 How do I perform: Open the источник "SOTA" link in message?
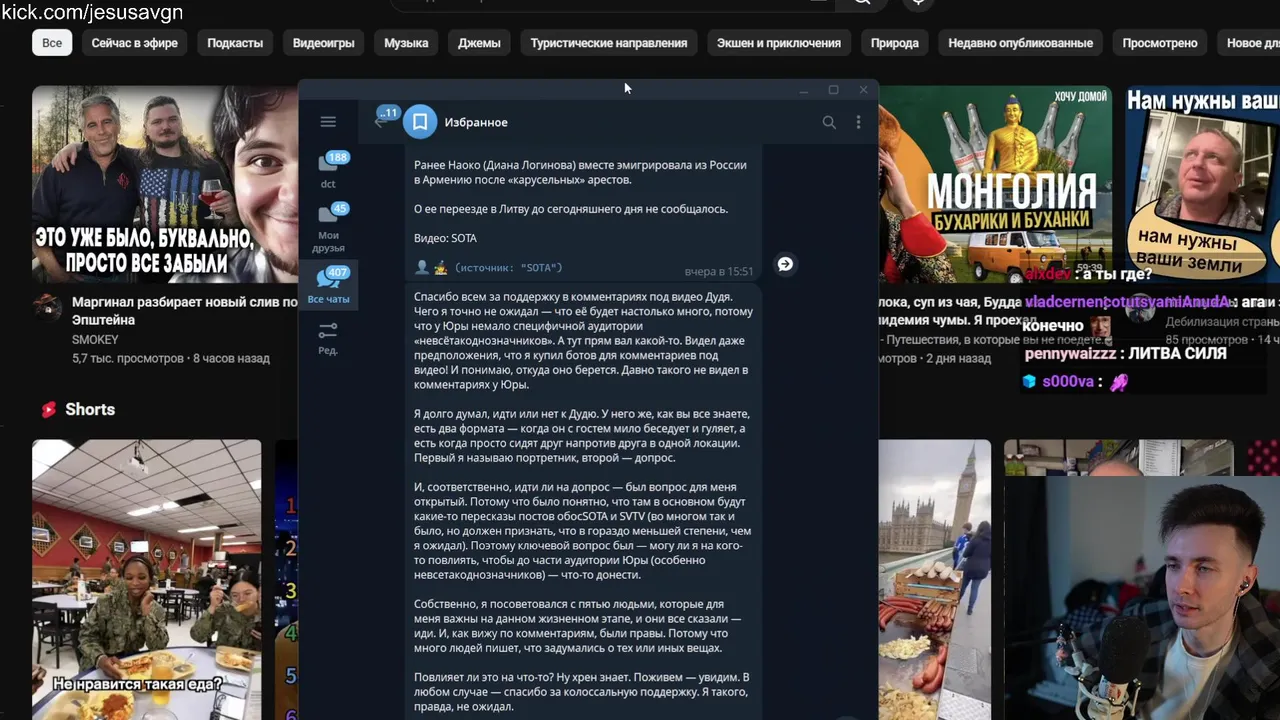pos(508,268)
